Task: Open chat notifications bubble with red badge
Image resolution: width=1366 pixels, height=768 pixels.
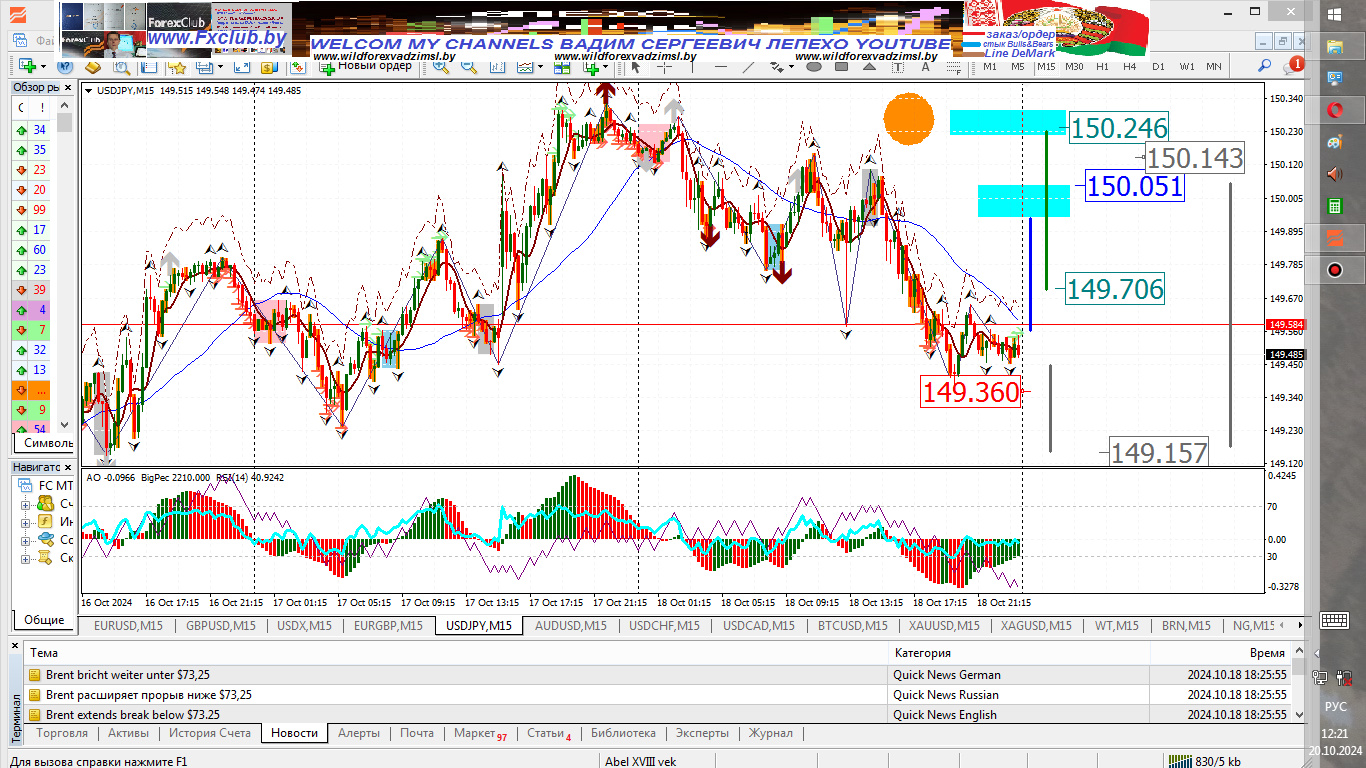Action: [x=1292, y=67]
